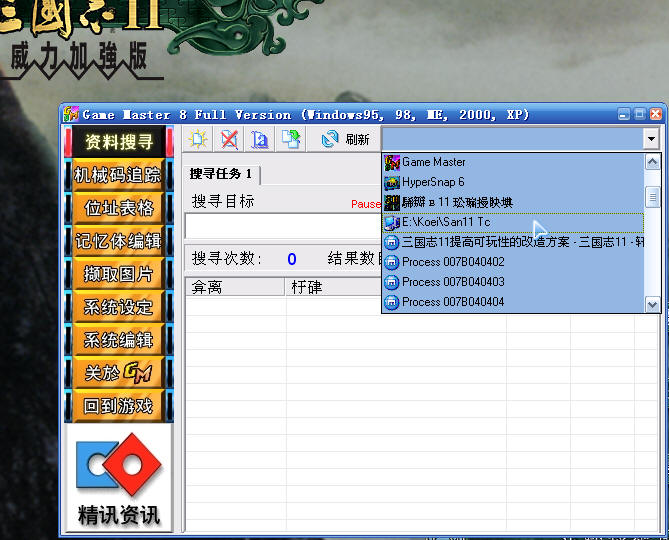The image size is (669, 540).
Task: Select Process 007B040402 from list
Action: 452,262
